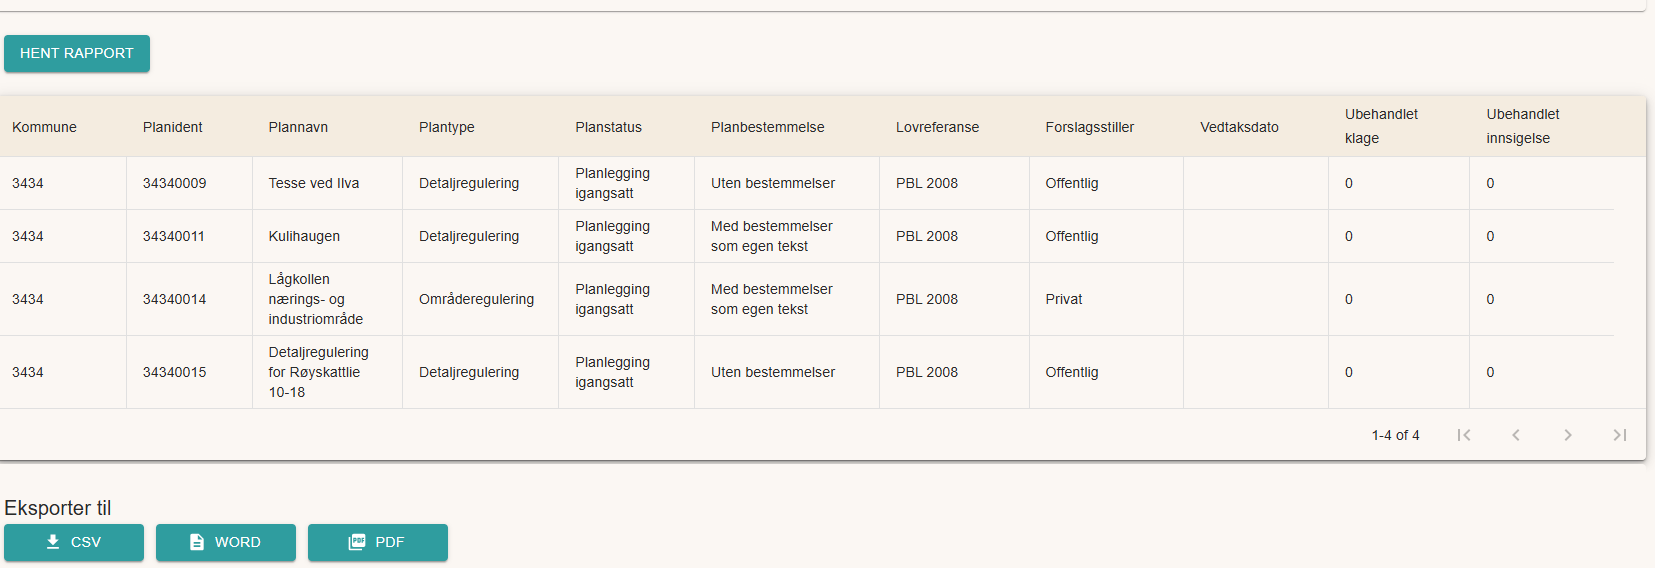Sort by Kommune column header
This screenshot has height=568, width=1655.
tap(44, 127)
